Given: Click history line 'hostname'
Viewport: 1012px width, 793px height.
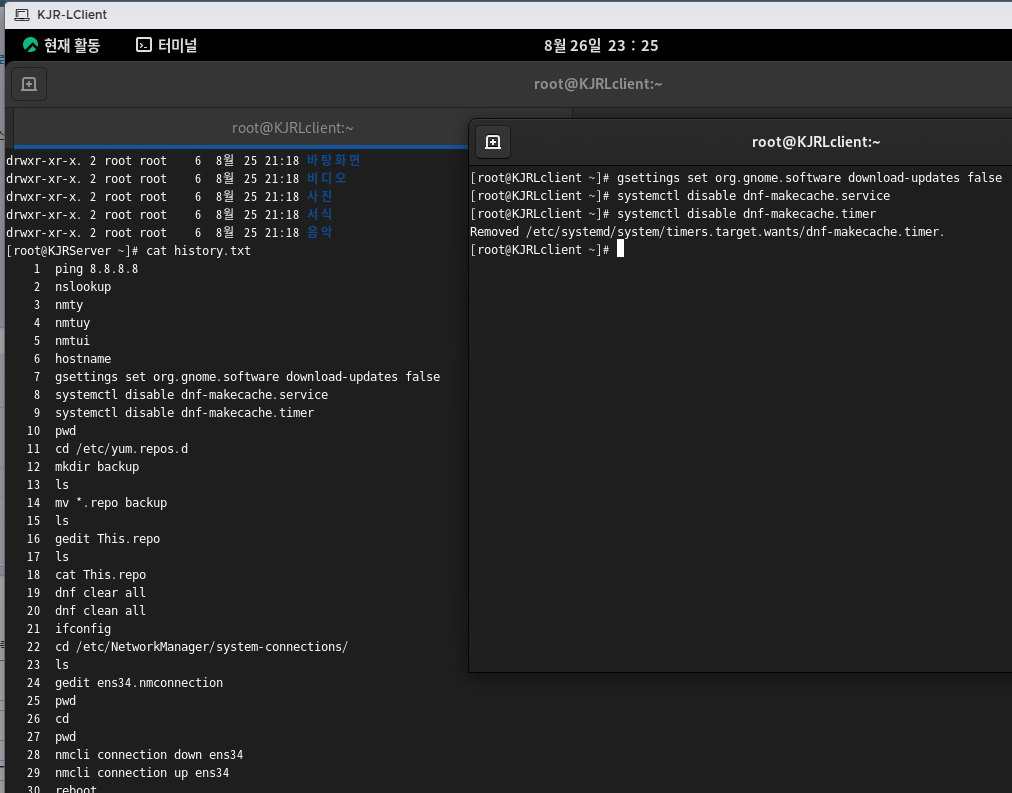Looking at the screenshot, I should coord(83,359).
